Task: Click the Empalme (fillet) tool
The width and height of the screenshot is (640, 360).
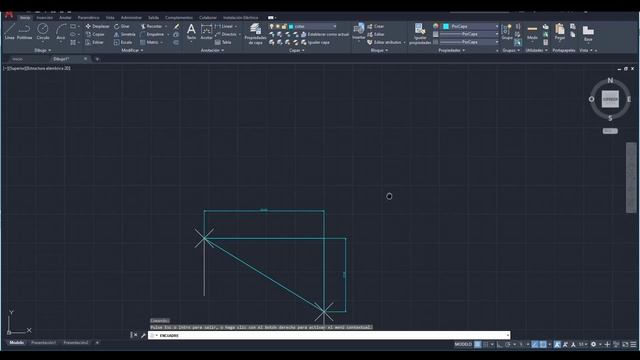Action: (x=152, y=34)
